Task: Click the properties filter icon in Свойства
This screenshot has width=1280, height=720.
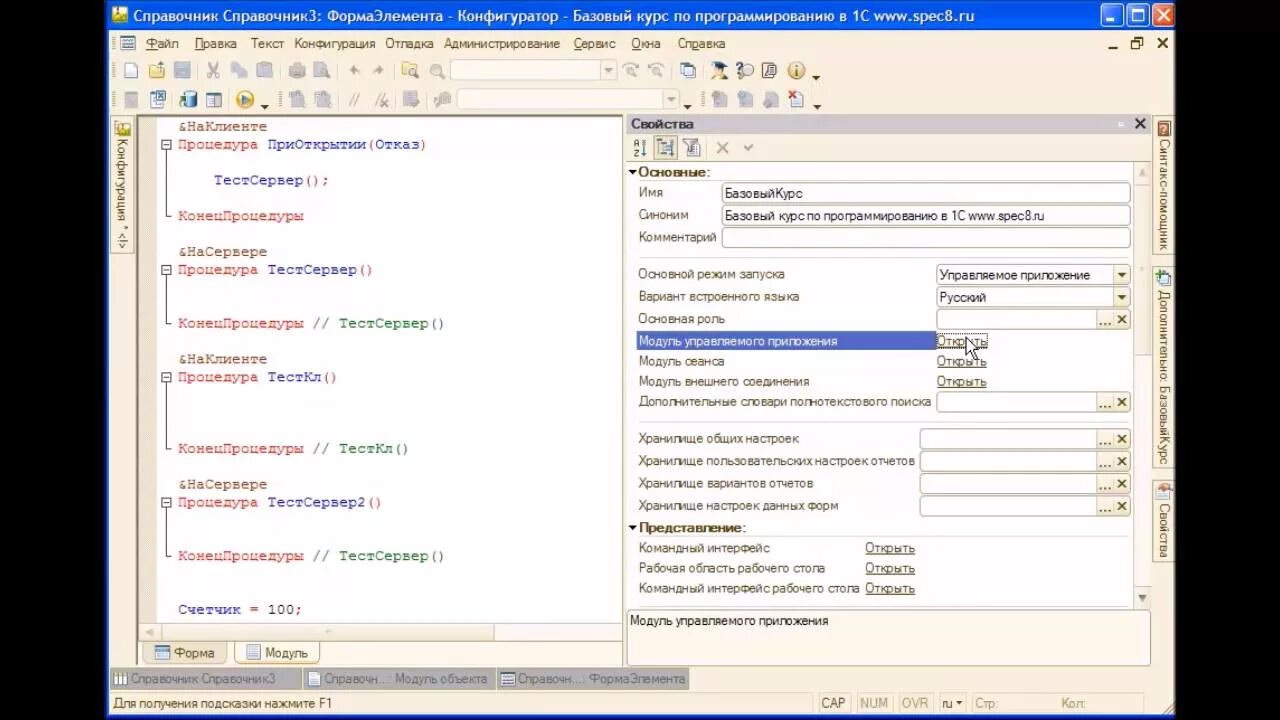Action: coord(691,148)
